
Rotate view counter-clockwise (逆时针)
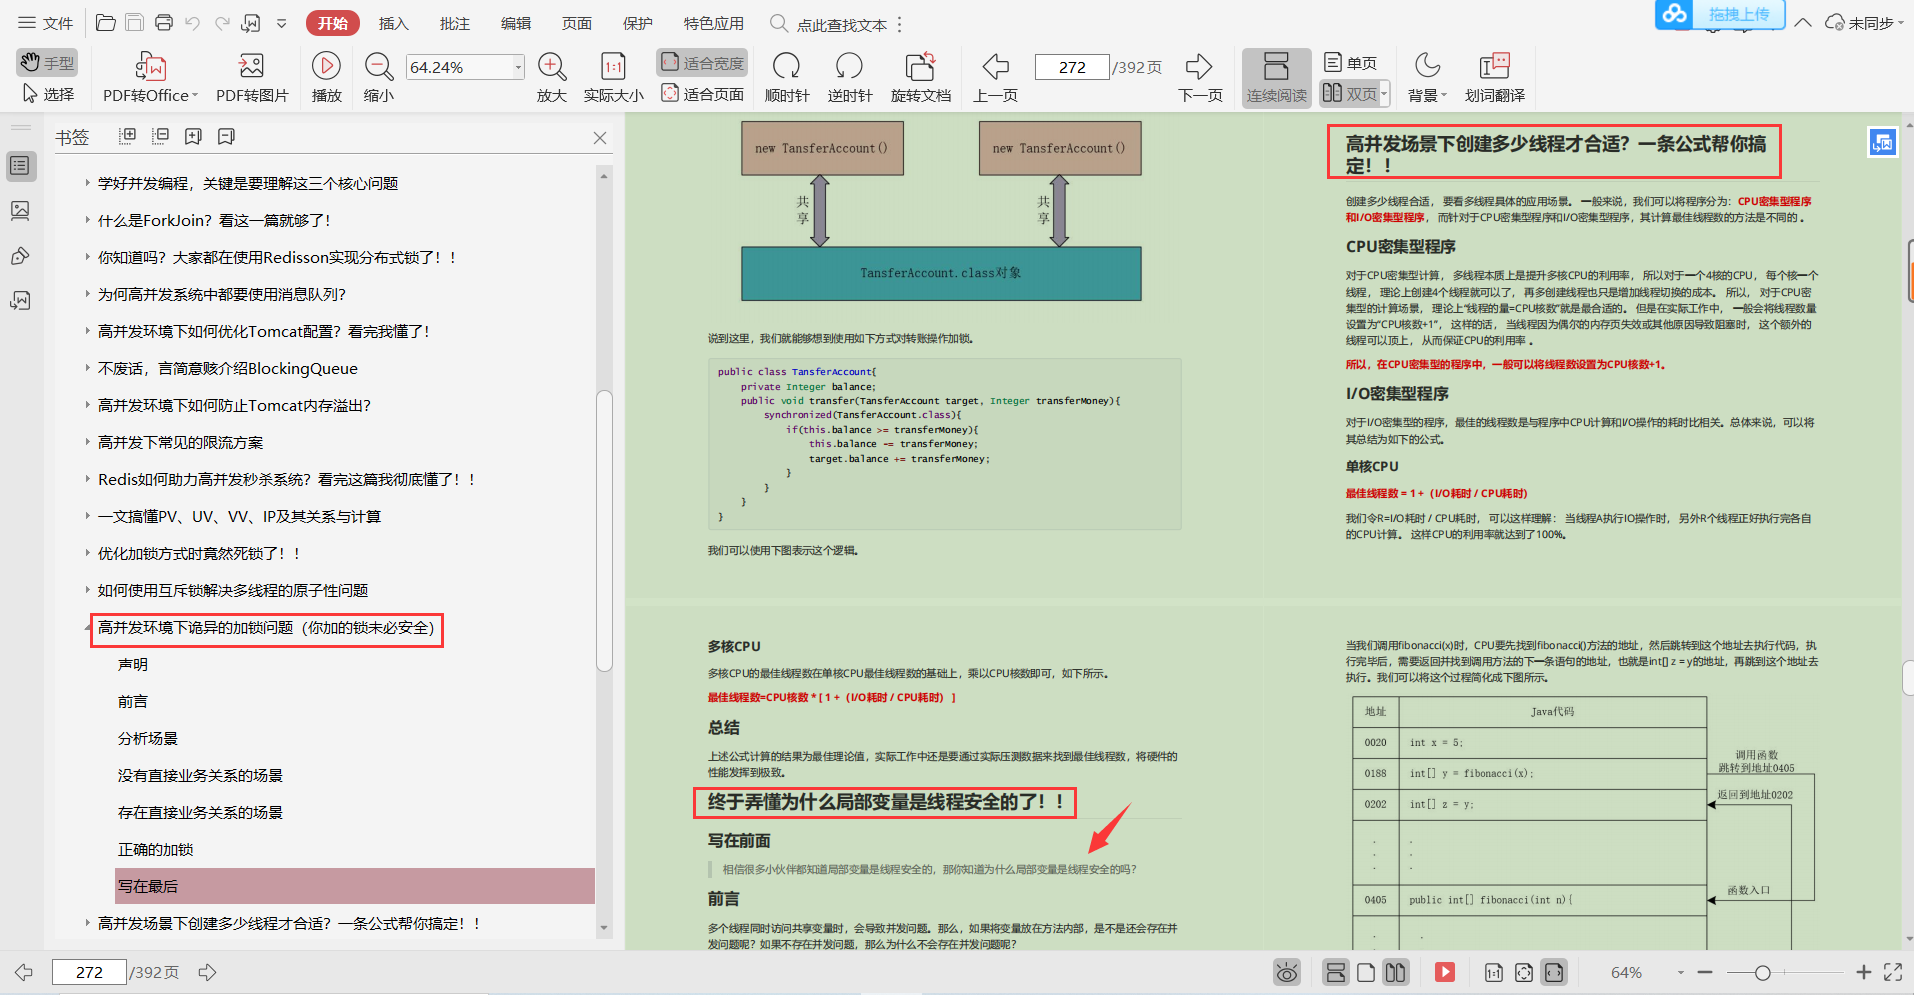click(x=850, y=78)
